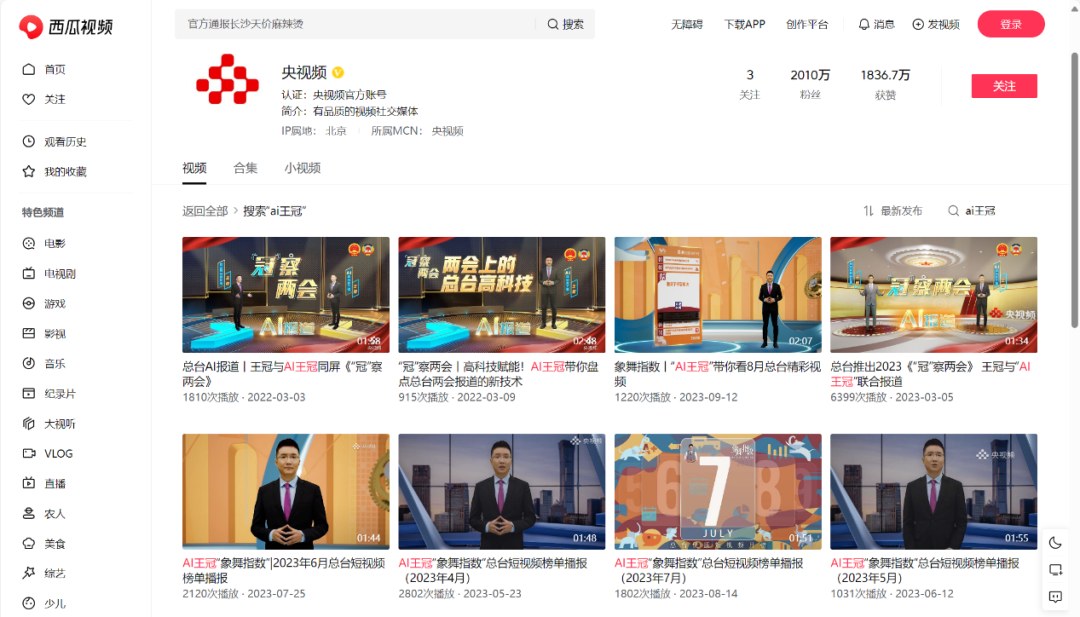Open the 首页 home icon in sidebar

[28, 70]
